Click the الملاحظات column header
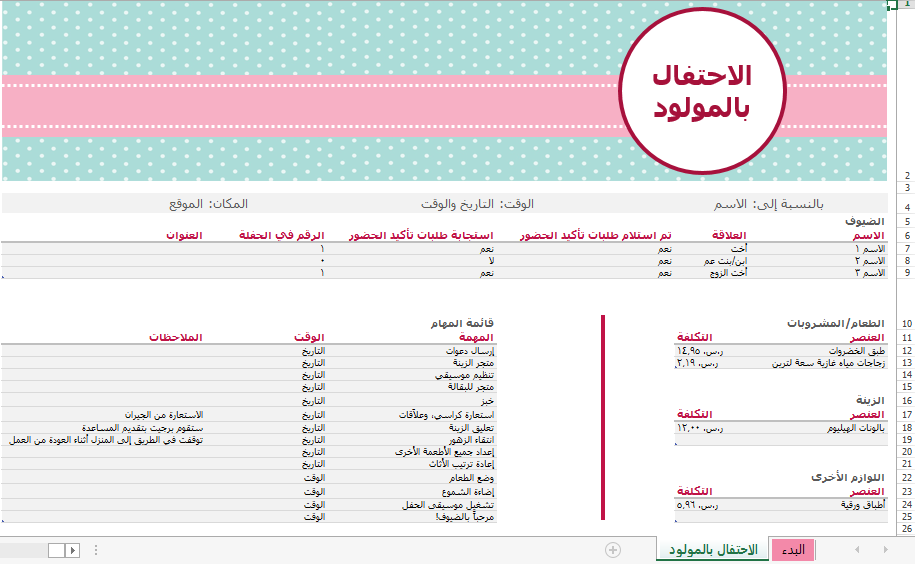 176,337
